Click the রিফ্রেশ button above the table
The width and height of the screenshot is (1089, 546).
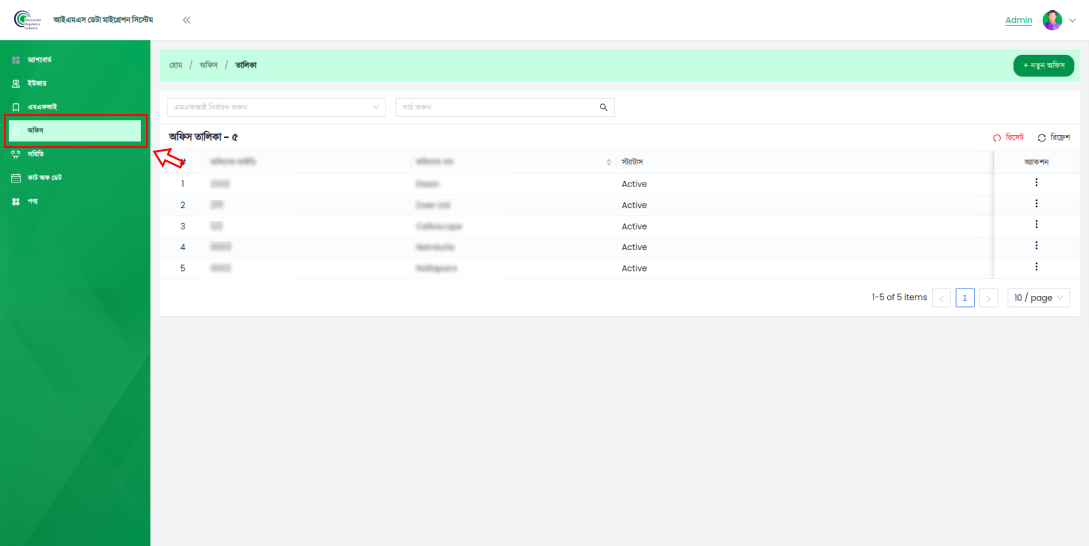point(1054,137)
